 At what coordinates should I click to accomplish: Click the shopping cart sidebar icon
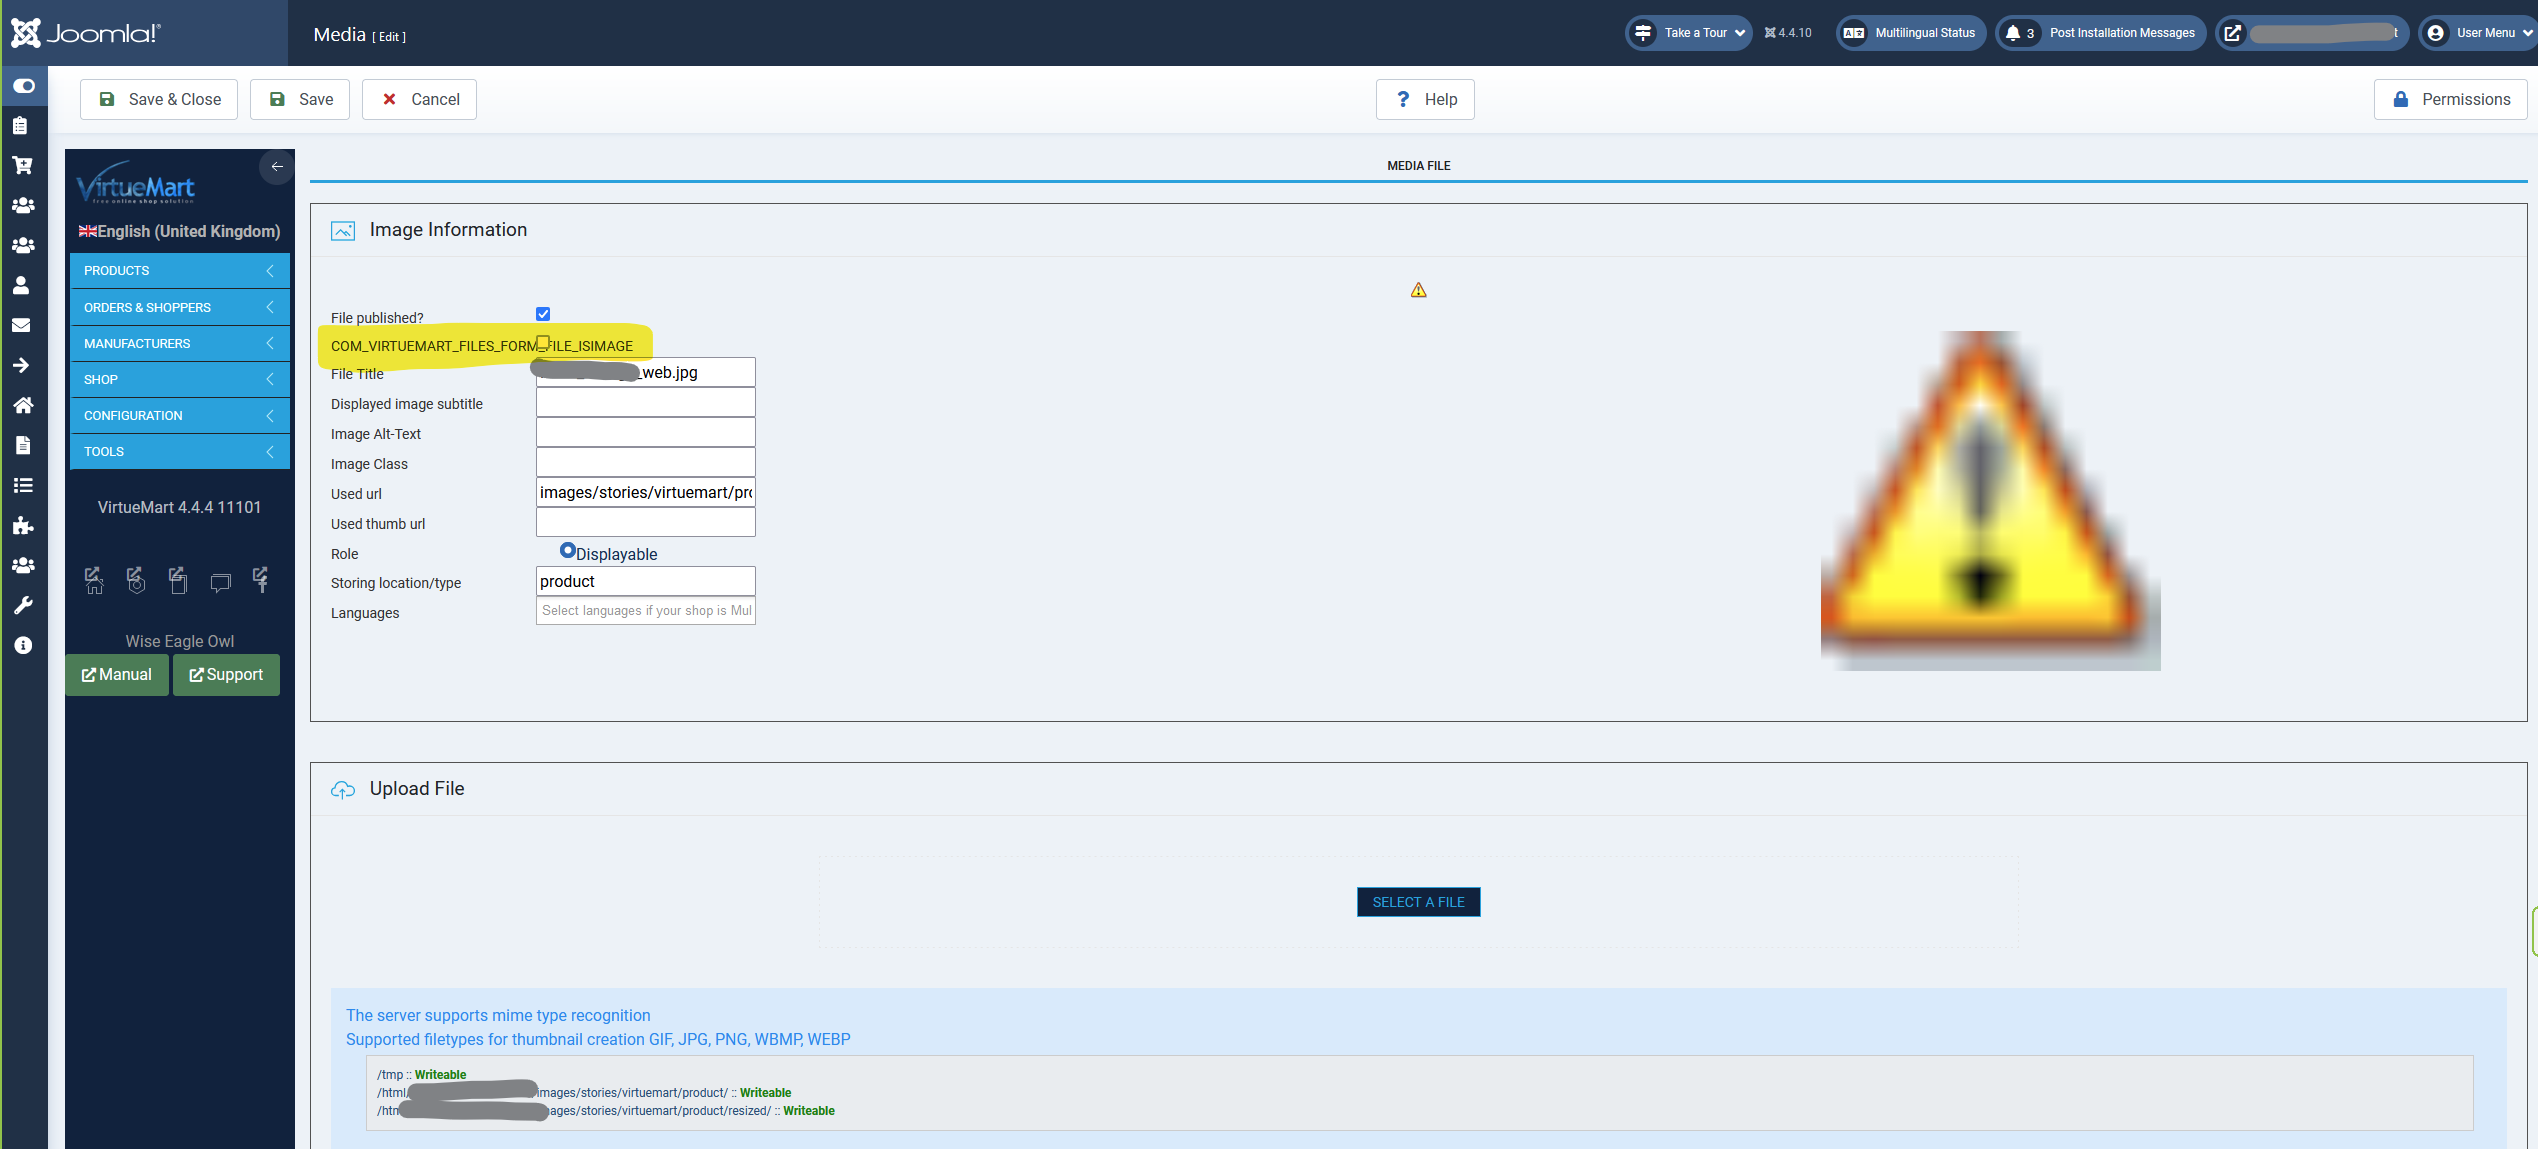coord(22,165)
